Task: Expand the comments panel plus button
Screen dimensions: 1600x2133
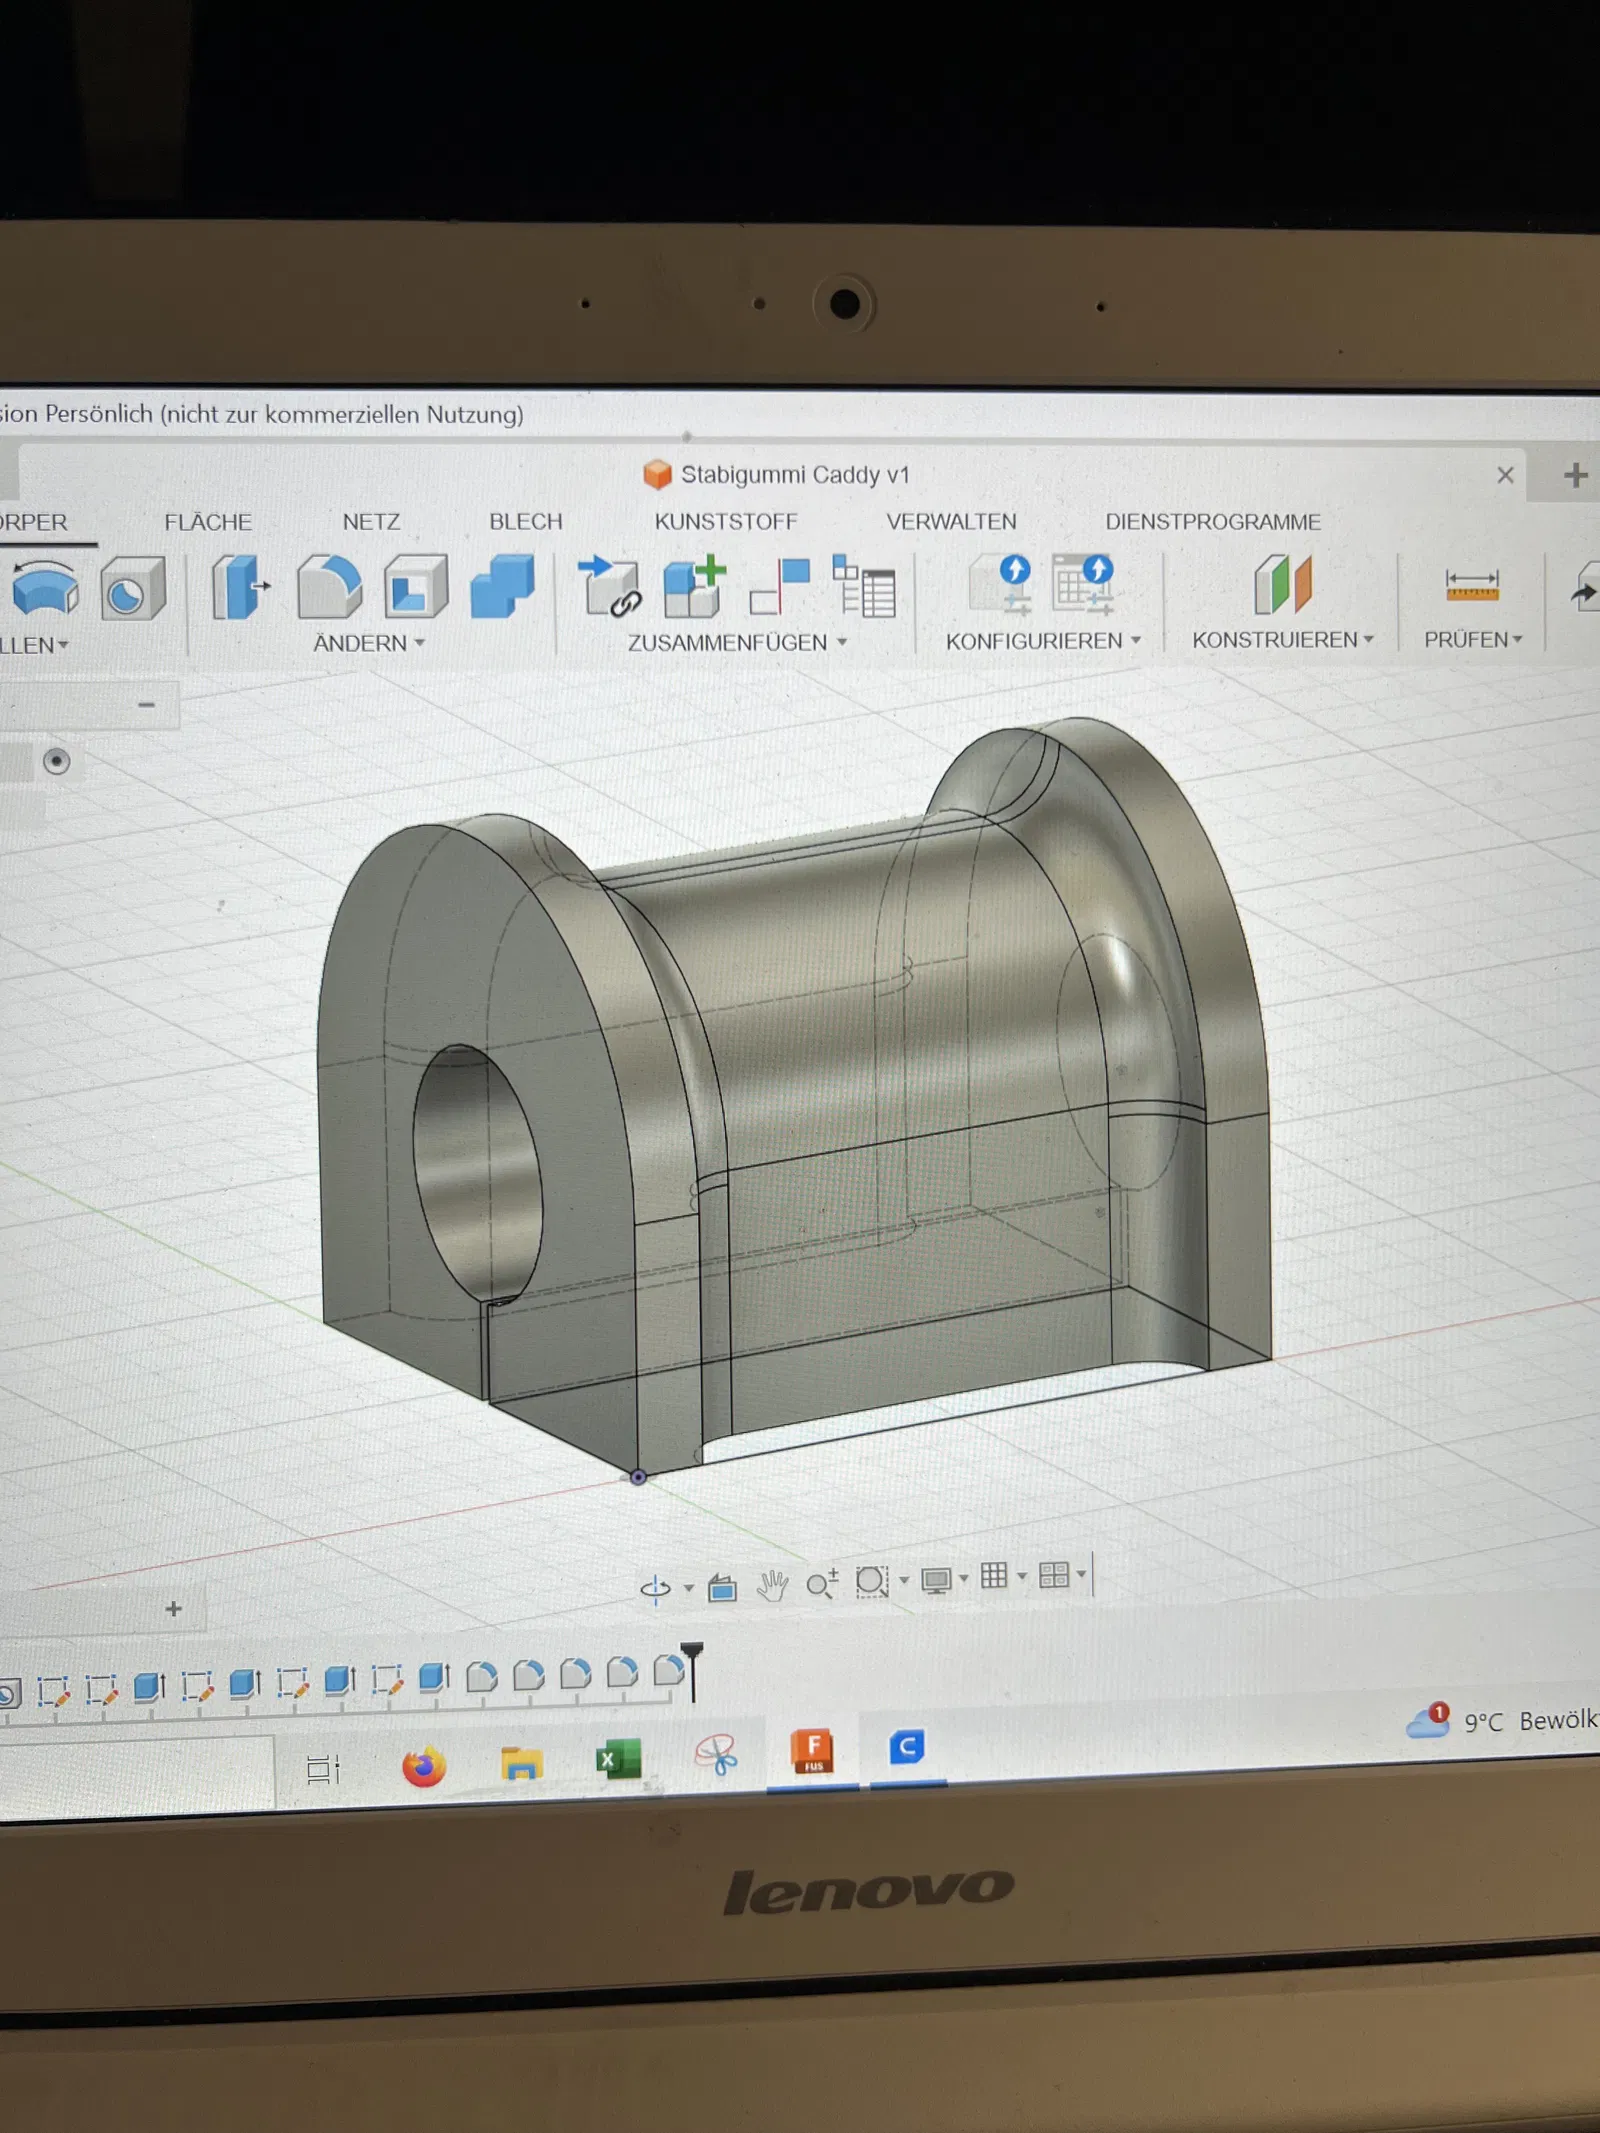Action: 173,1608
